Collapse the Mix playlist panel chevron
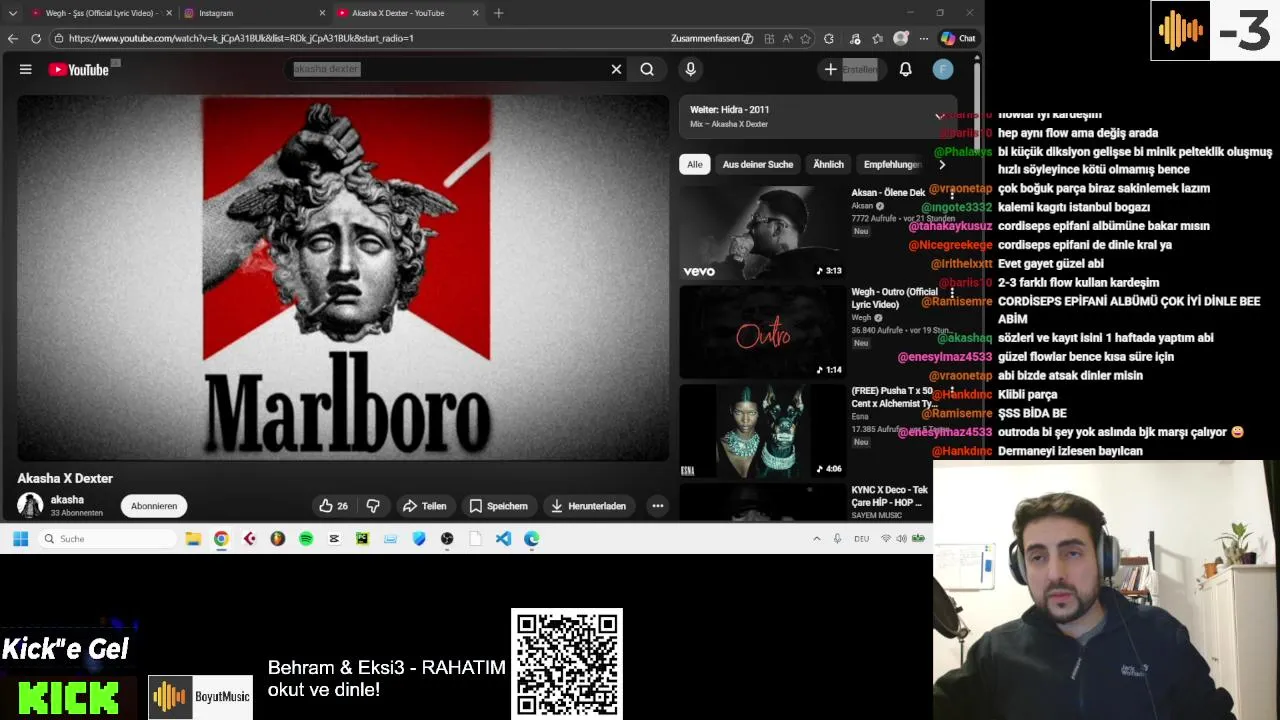The image size is (1280, 720). click(x=940, y=117)
